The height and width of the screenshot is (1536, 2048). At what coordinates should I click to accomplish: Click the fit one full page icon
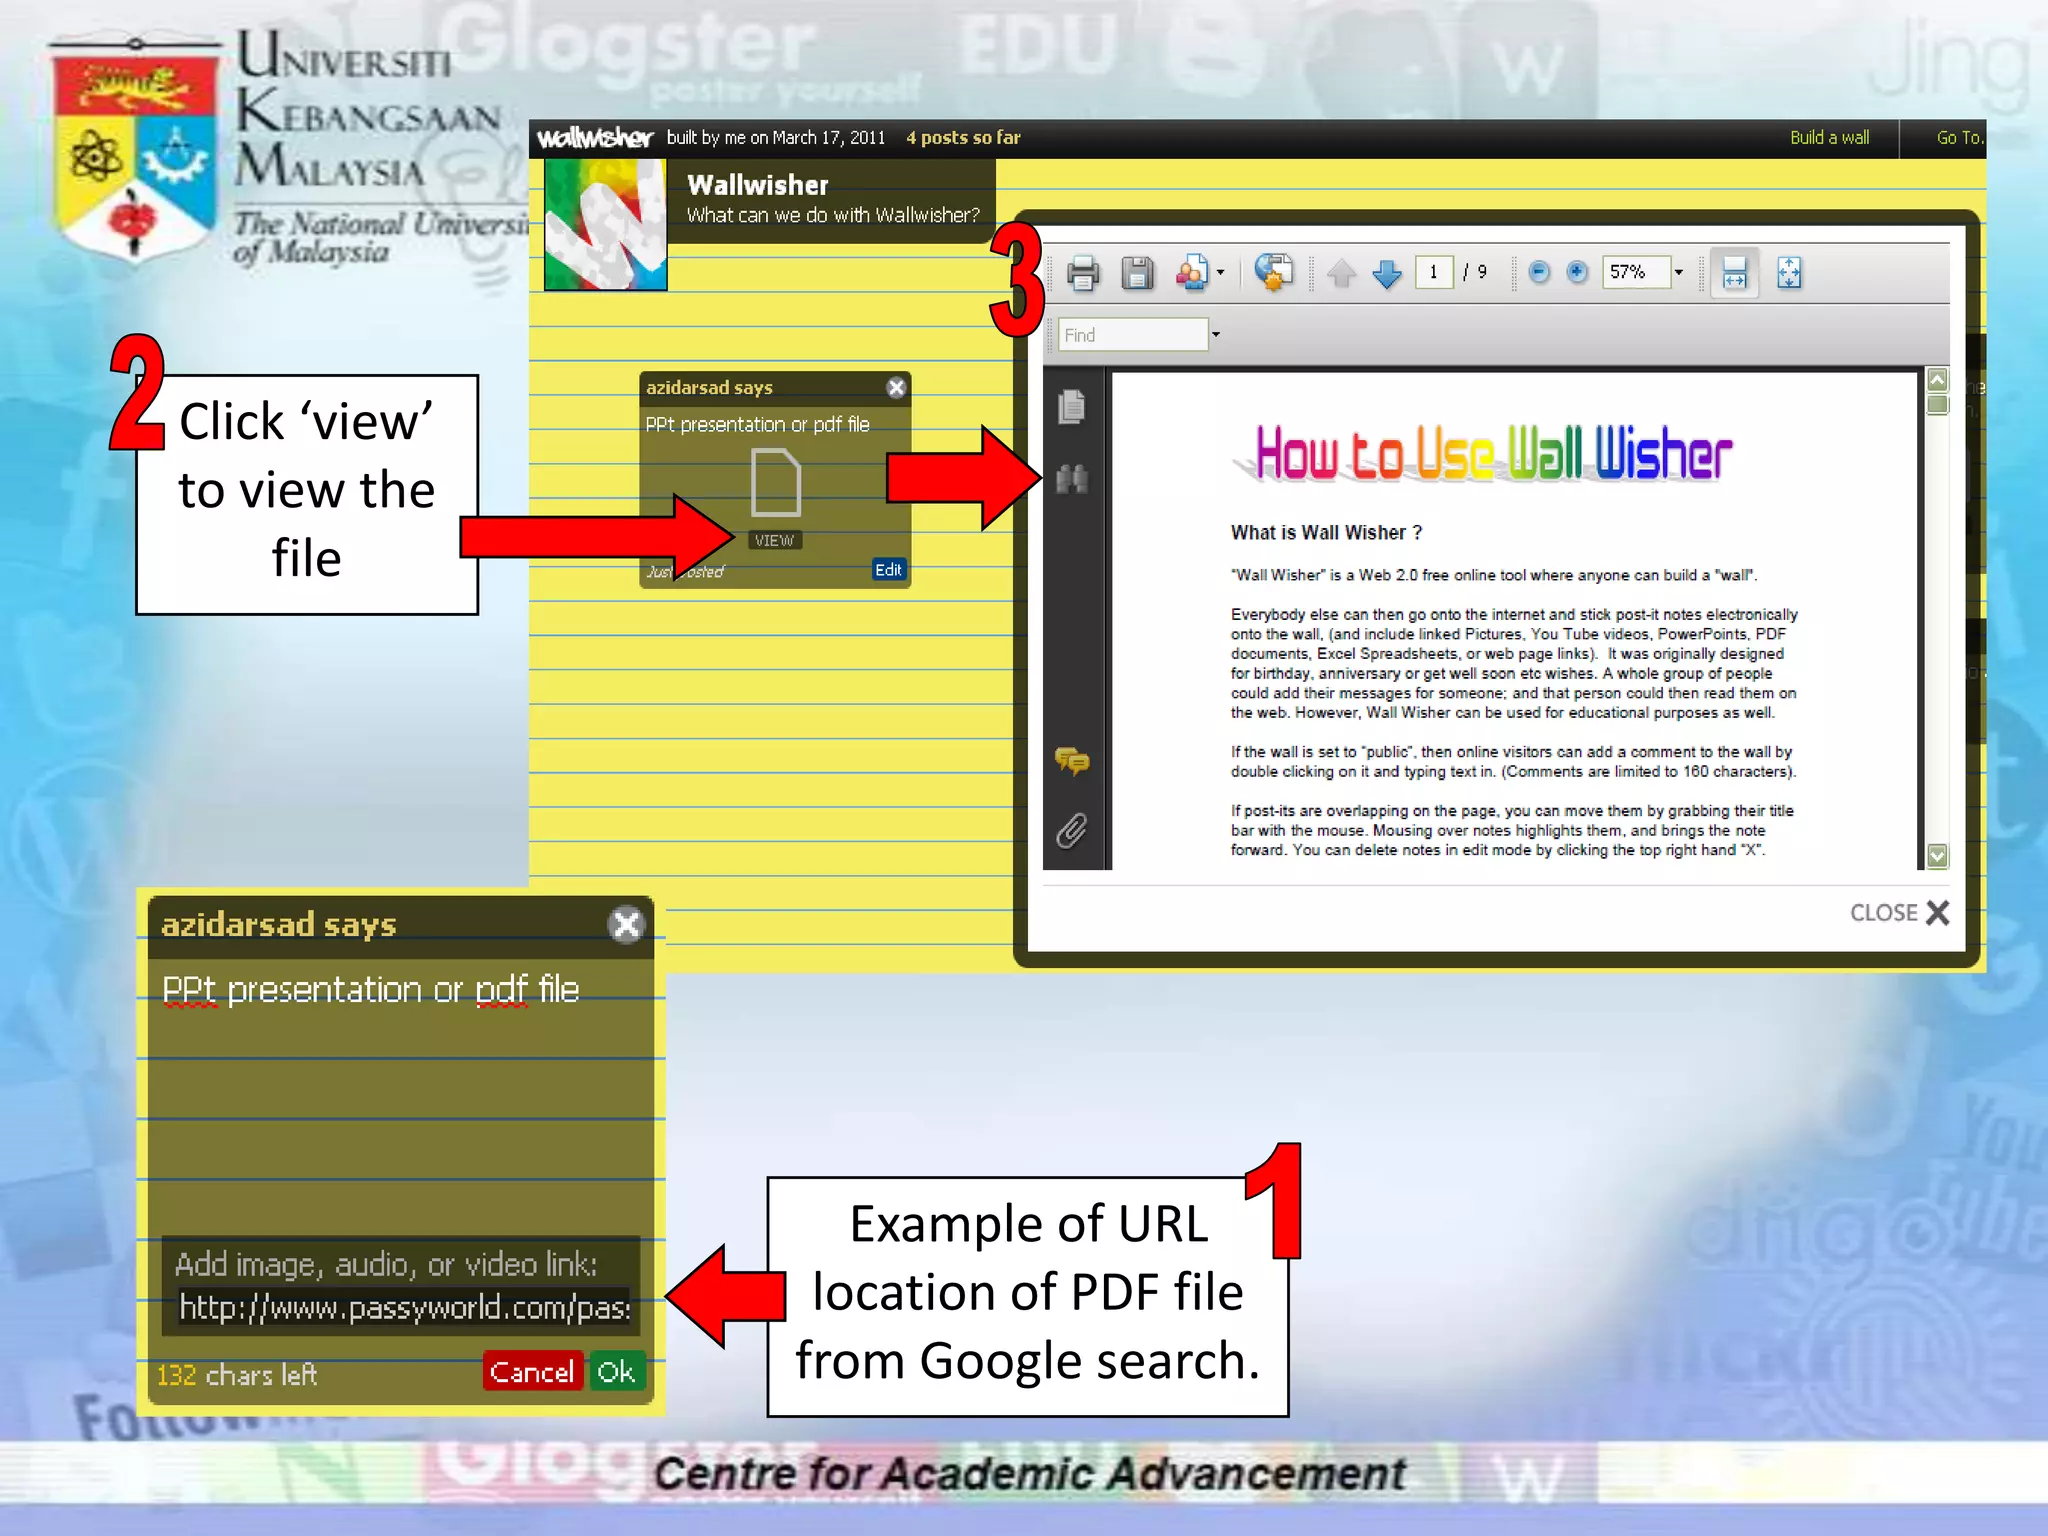(x=1789, y=273)
